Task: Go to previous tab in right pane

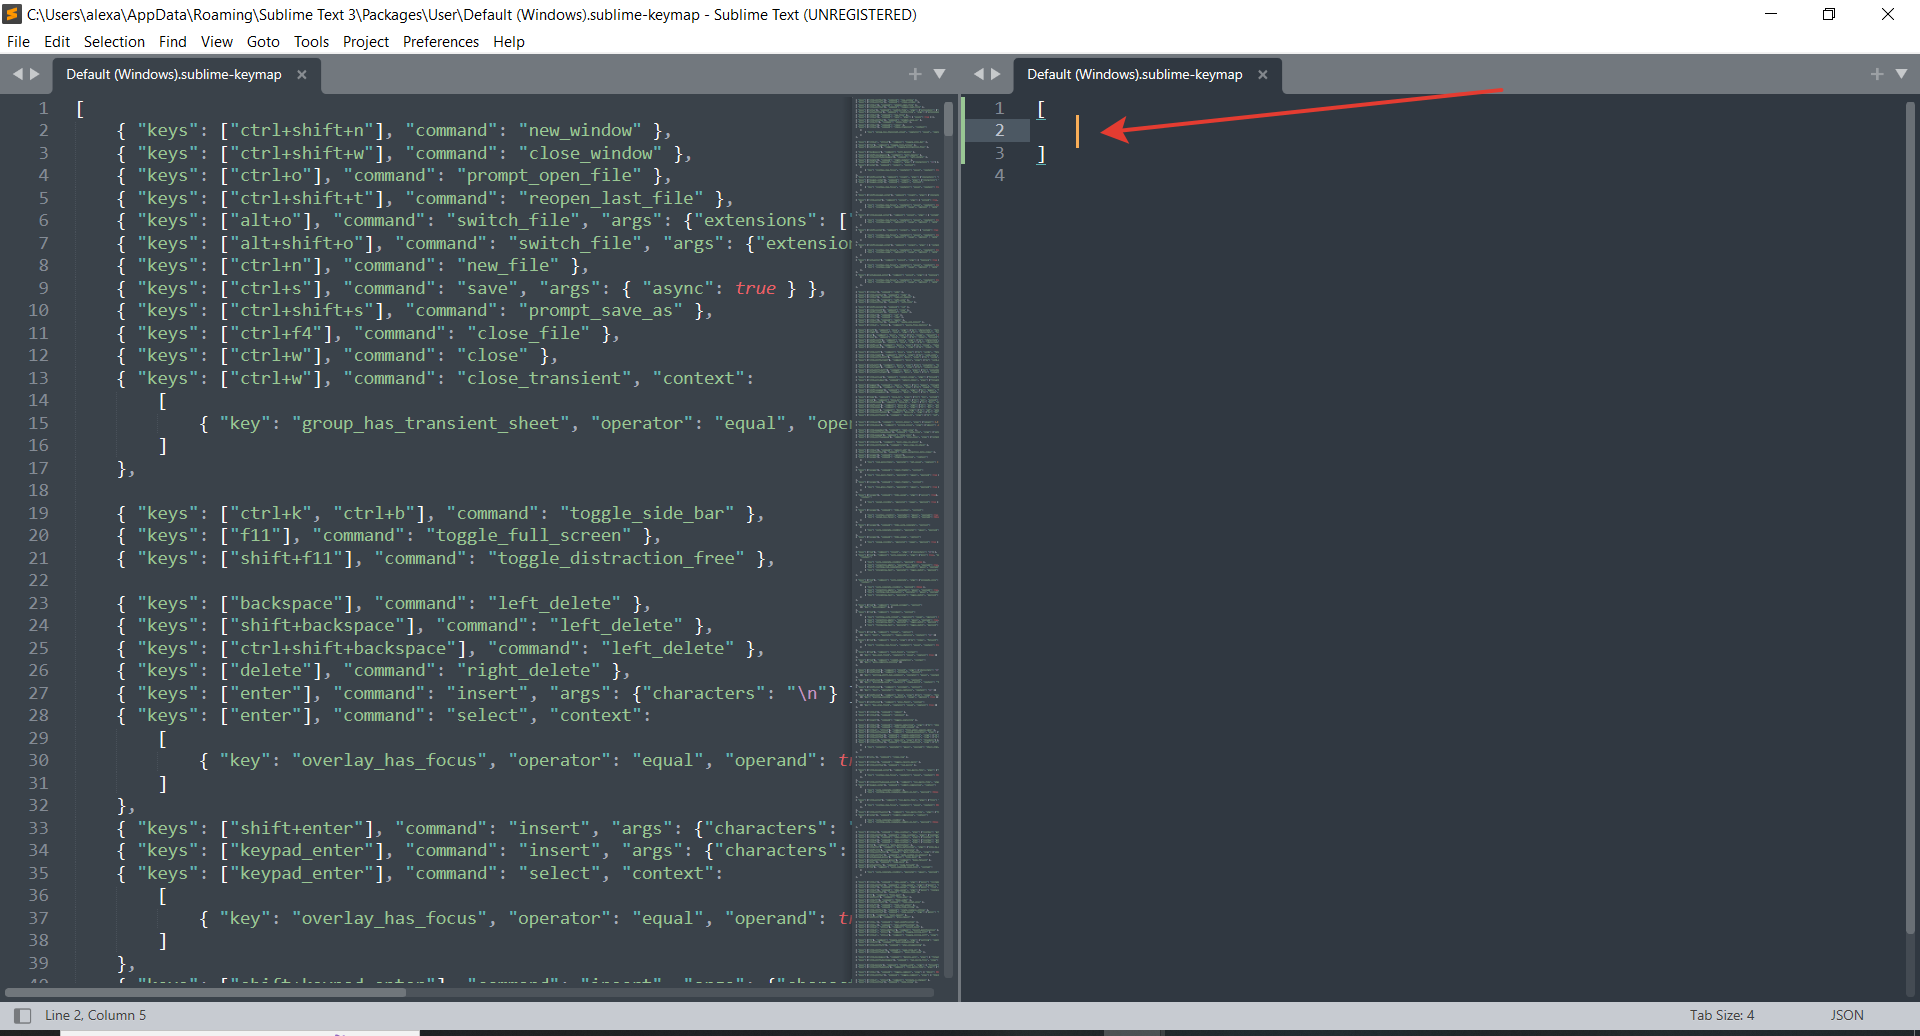Action: pos(979,74)
